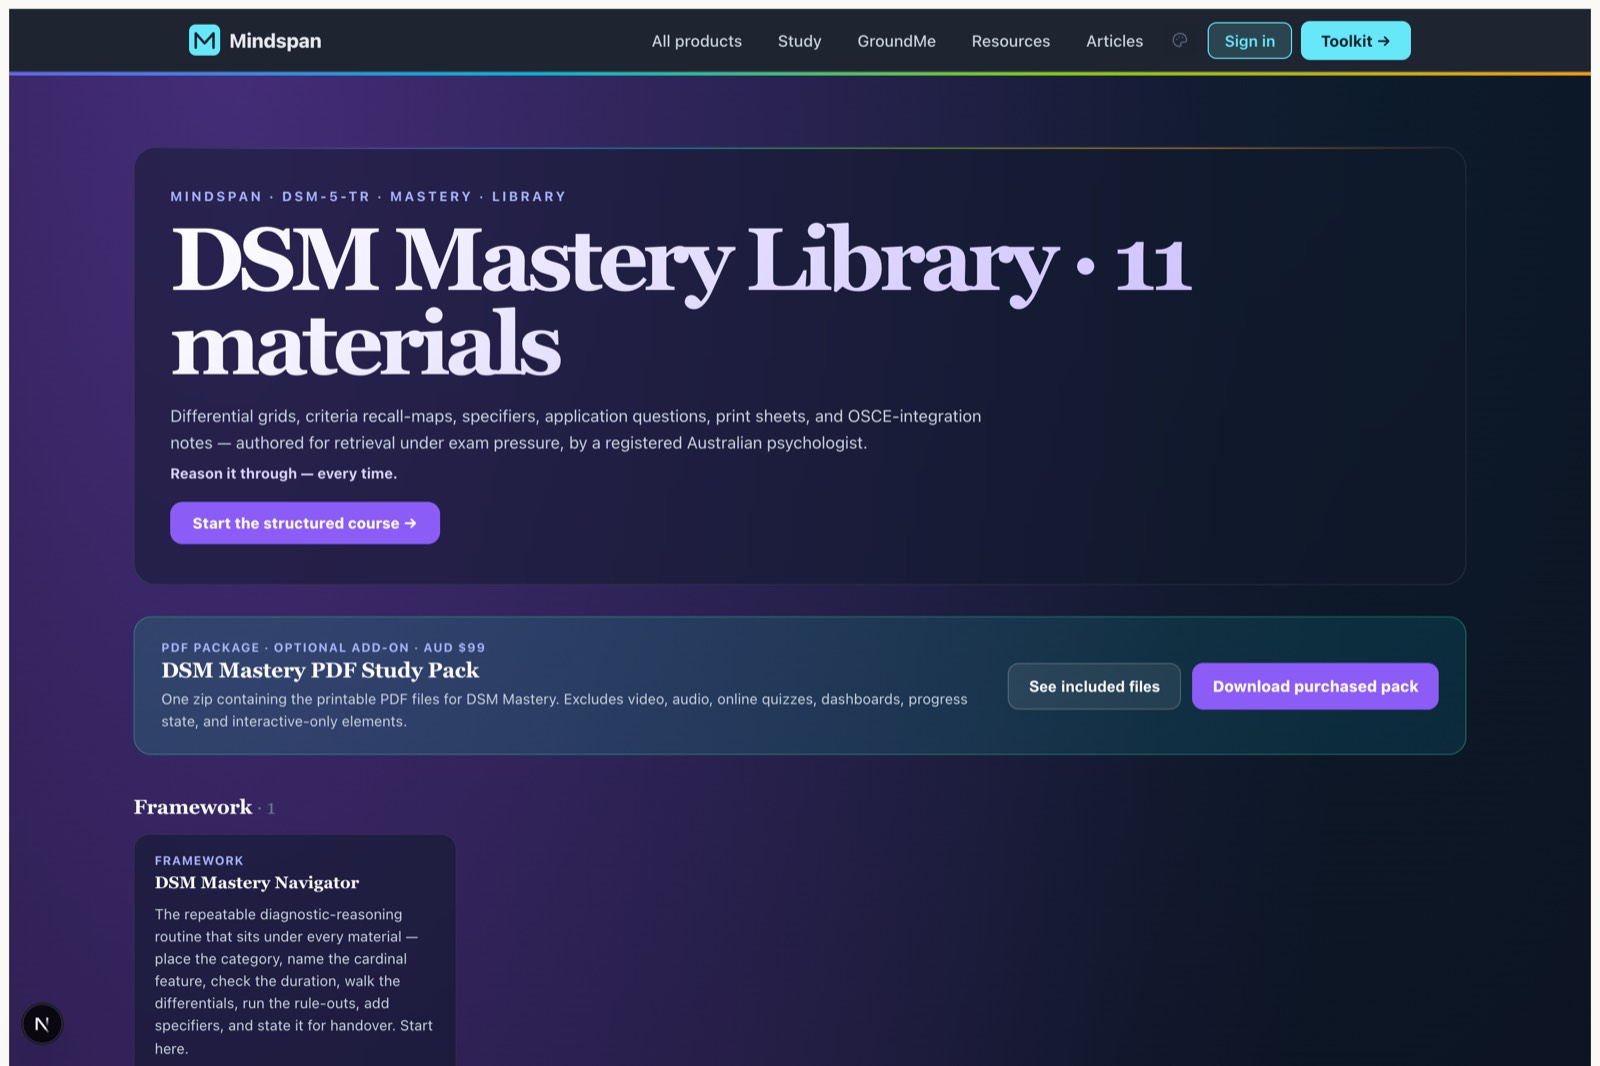Click the Framework section heading
The width and height of the screenshot is (1600, 1066).
click(x=193, y=807)
